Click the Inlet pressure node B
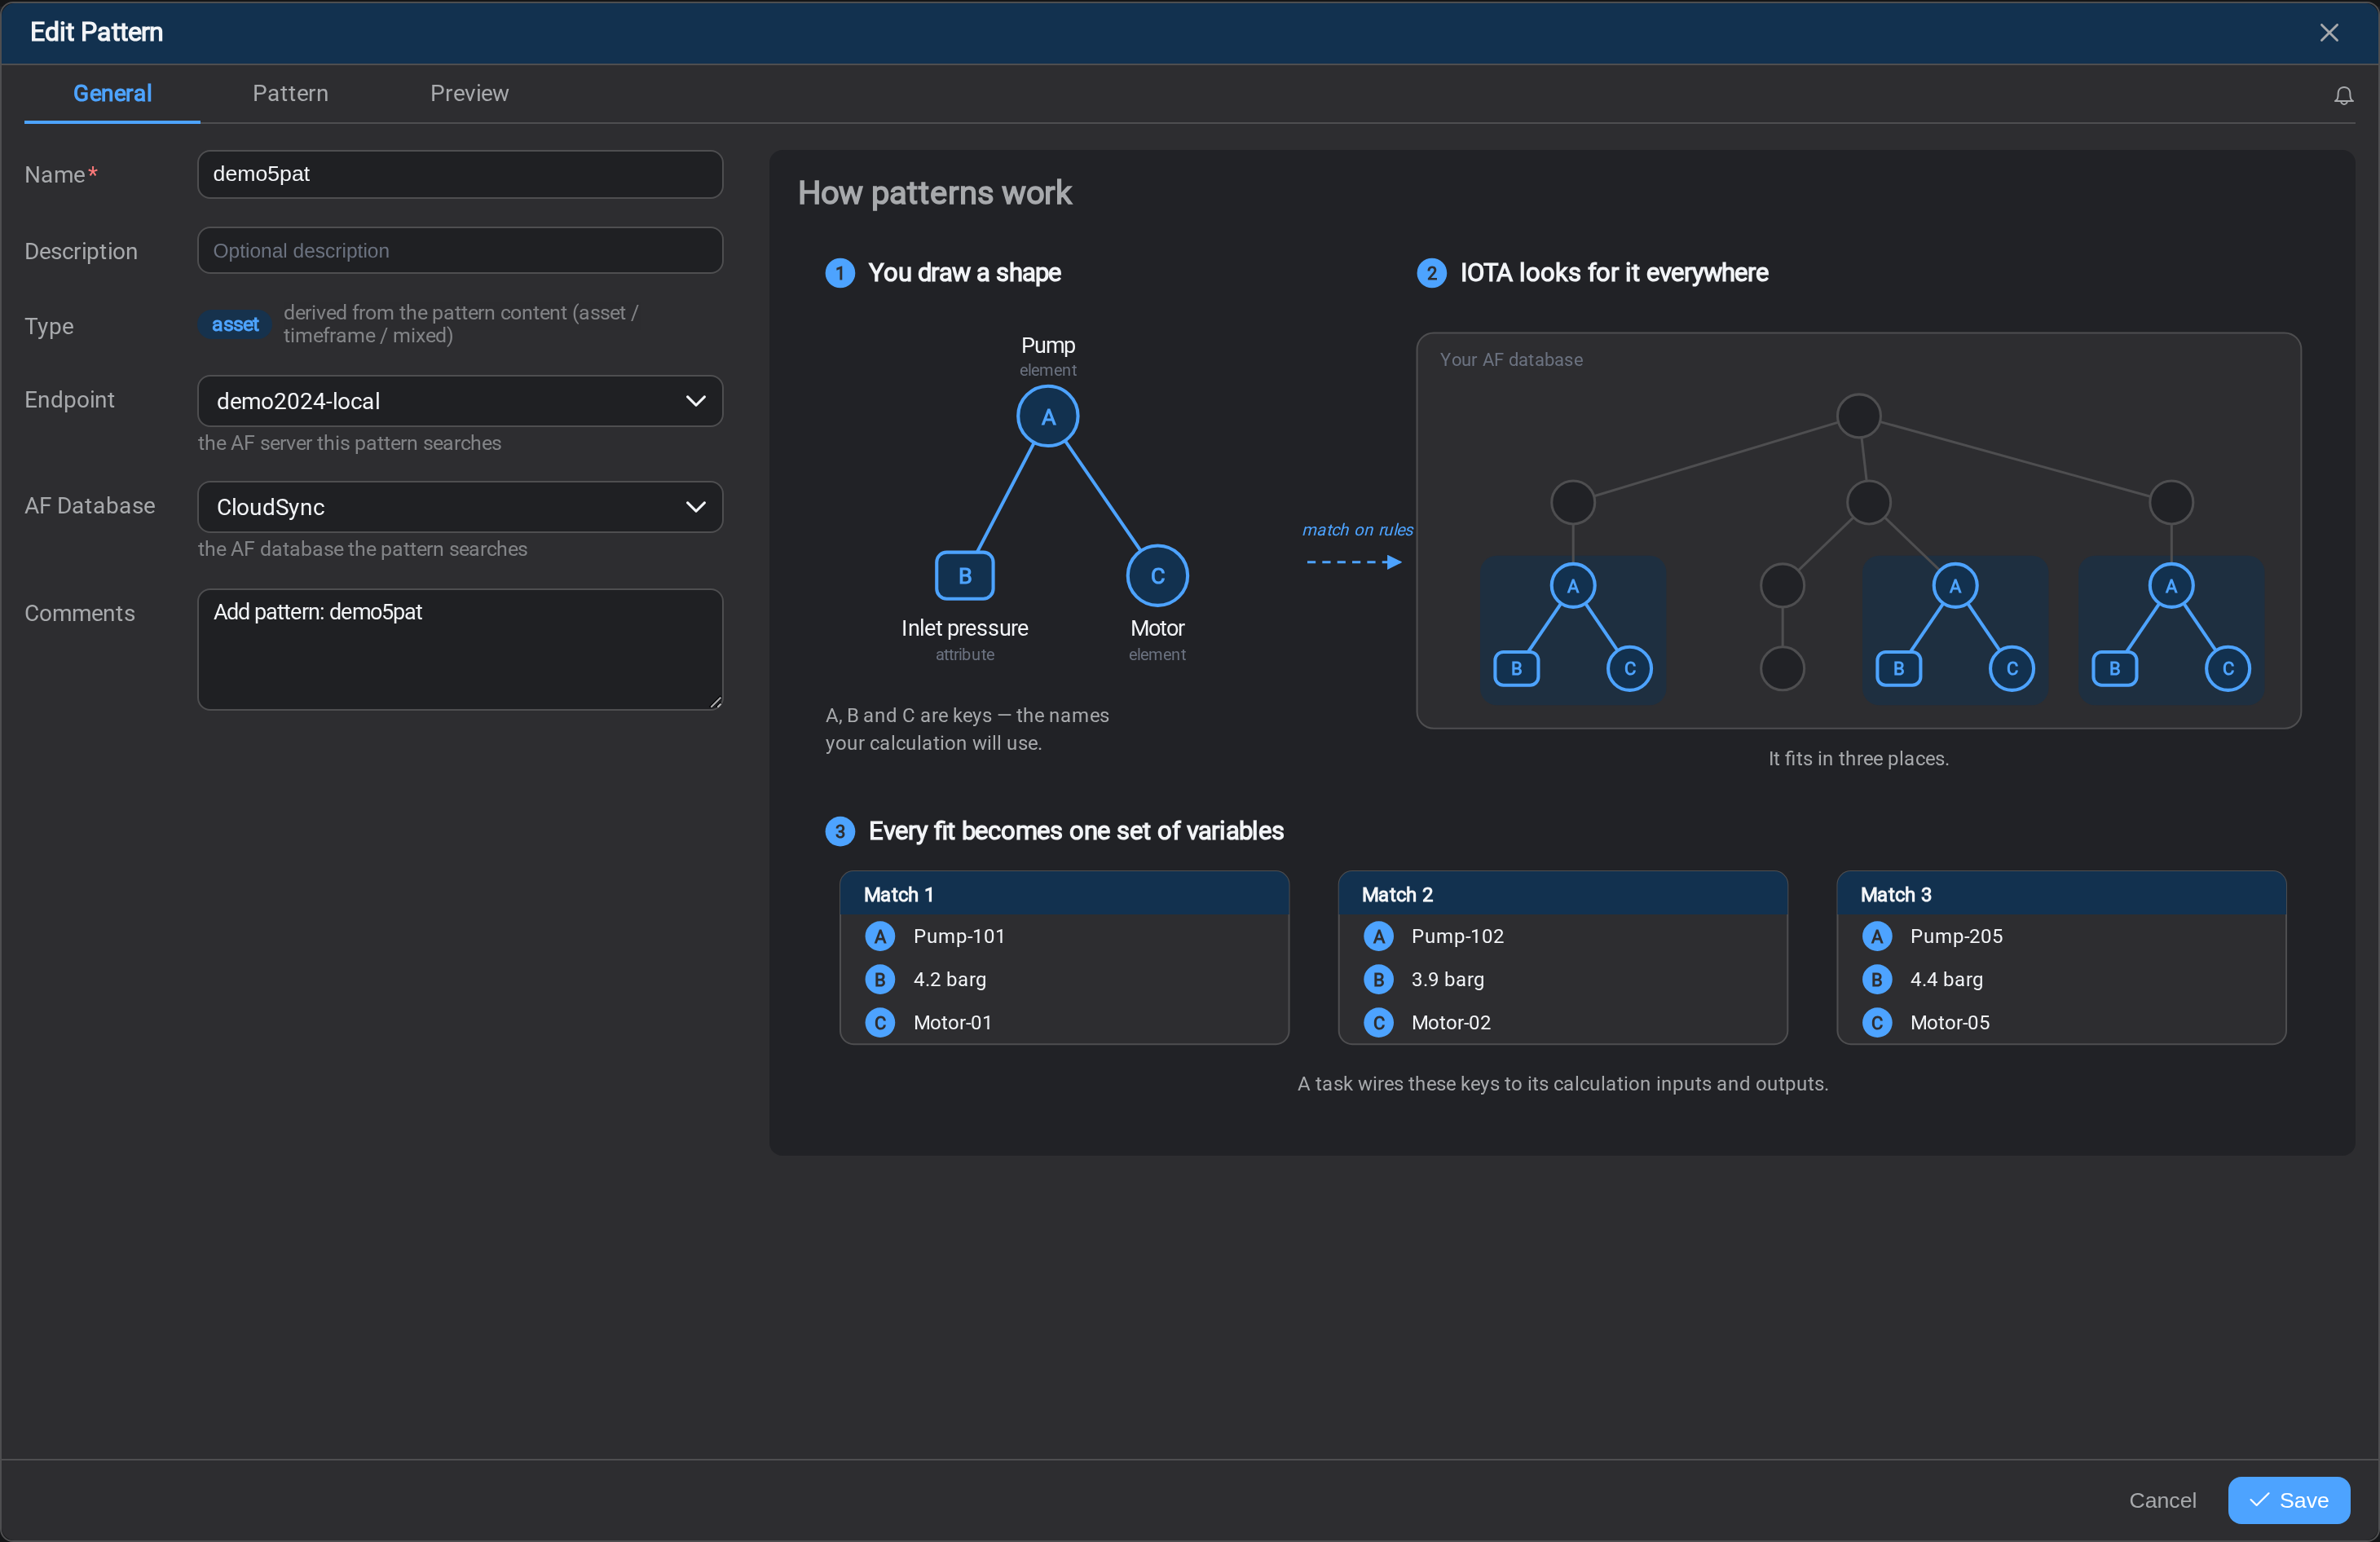 click(964, 576)
